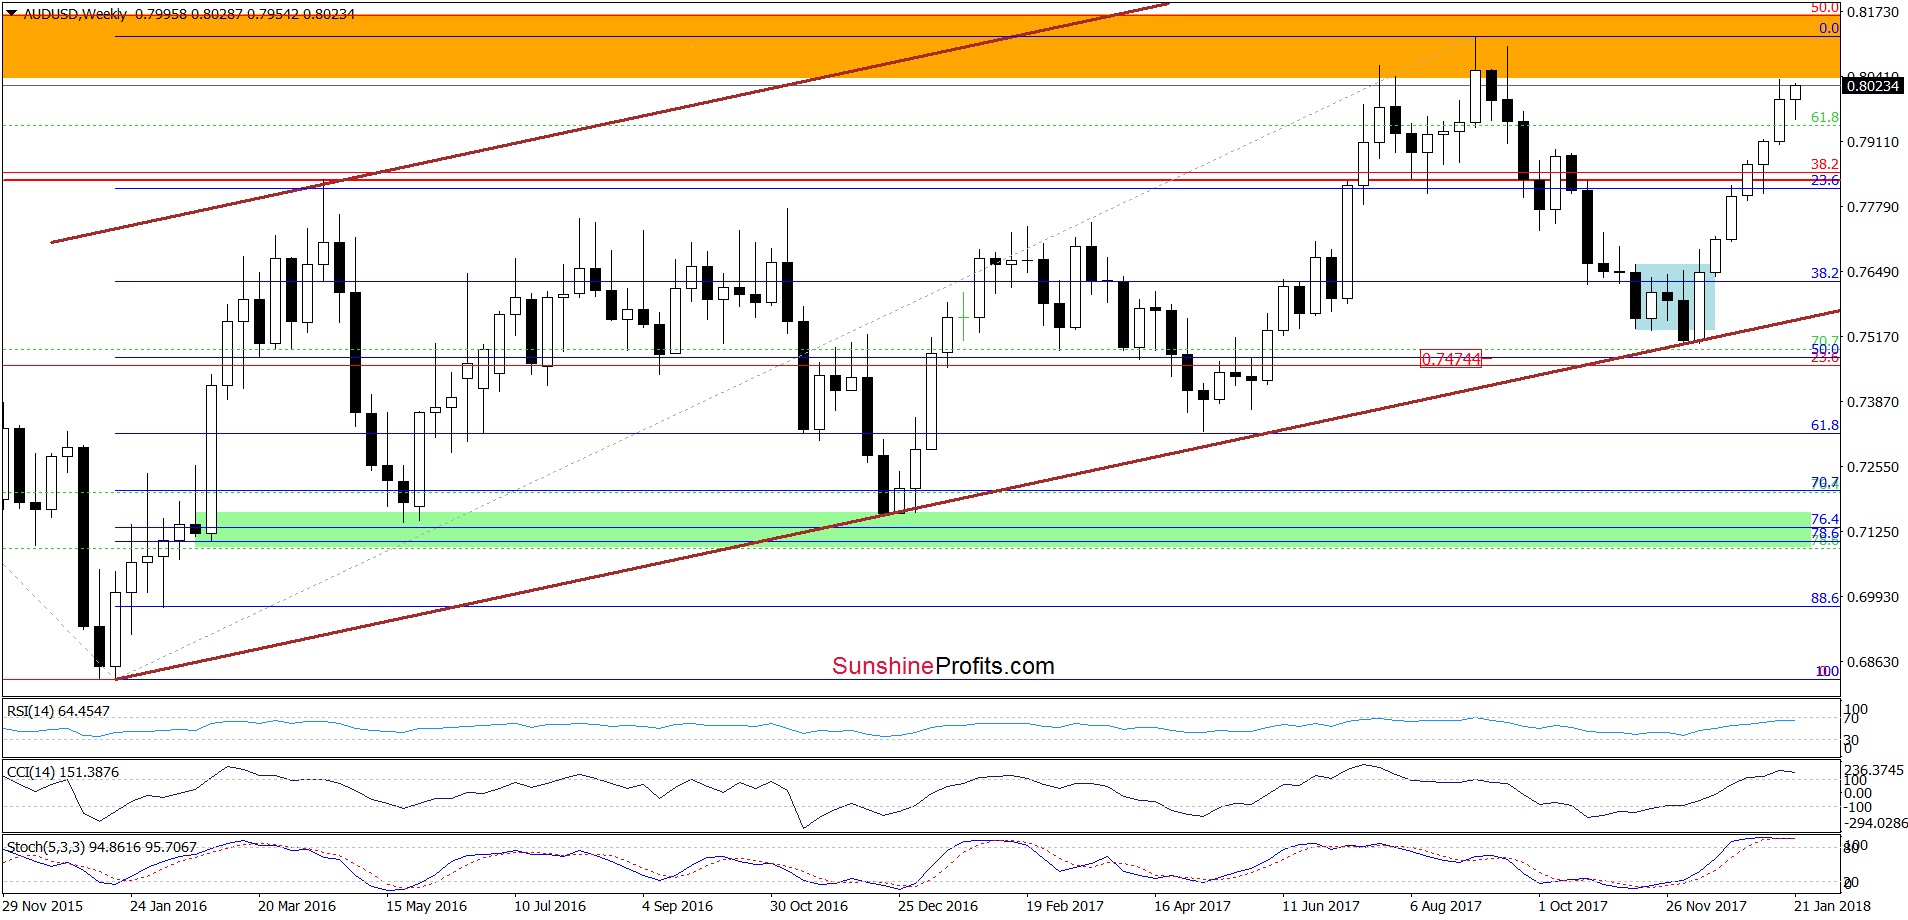Image resolution: width=1908 pixels, height=920 pixels.
Task: Click the green 61.8 Fibonacci level label
Action: tap(1825, 117)
